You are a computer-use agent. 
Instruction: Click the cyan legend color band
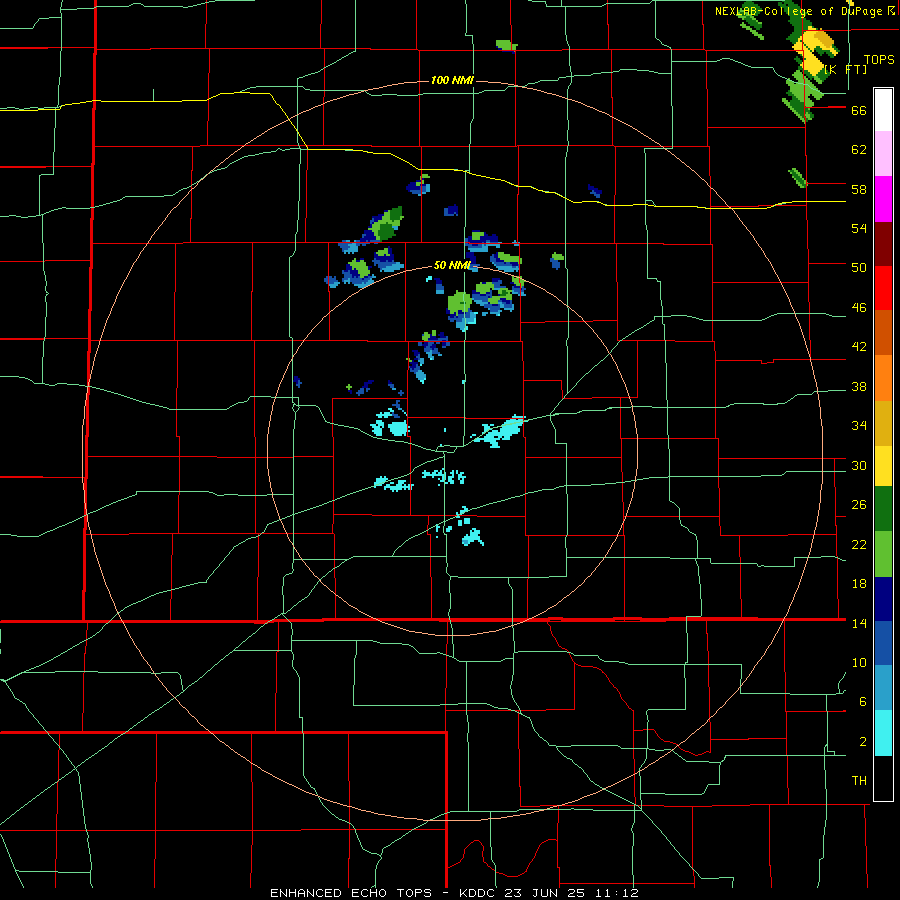click(883, 733)
